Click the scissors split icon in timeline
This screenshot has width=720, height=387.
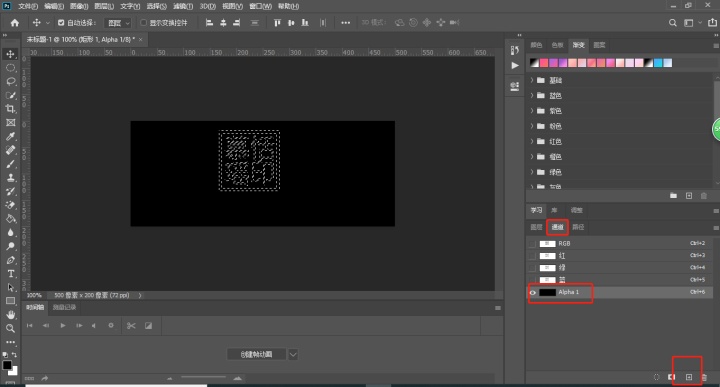coord(131,325)
